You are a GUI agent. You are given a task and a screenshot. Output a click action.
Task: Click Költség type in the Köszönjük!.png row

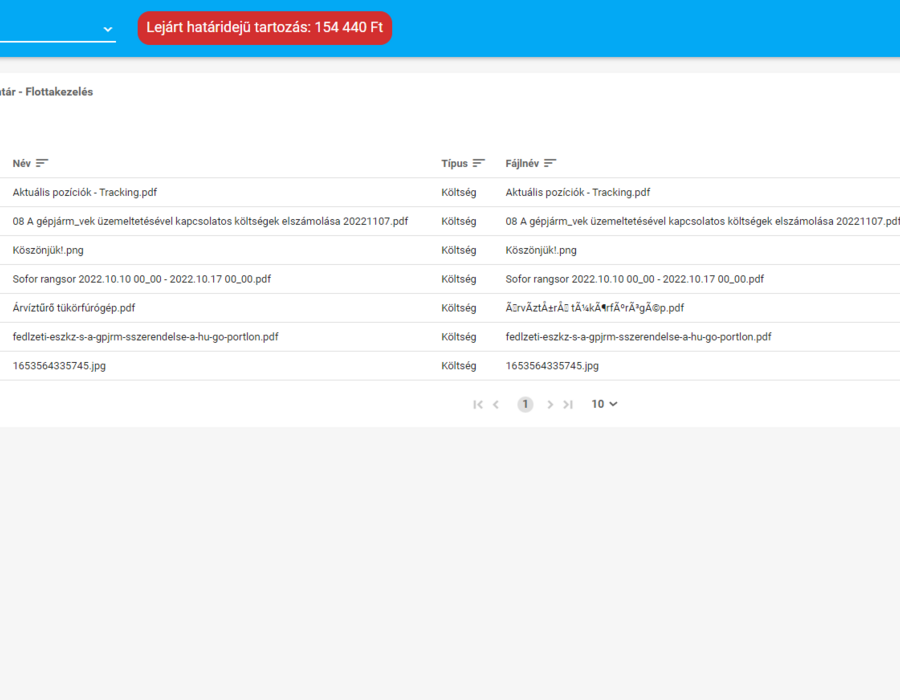[x=459, y=250]
